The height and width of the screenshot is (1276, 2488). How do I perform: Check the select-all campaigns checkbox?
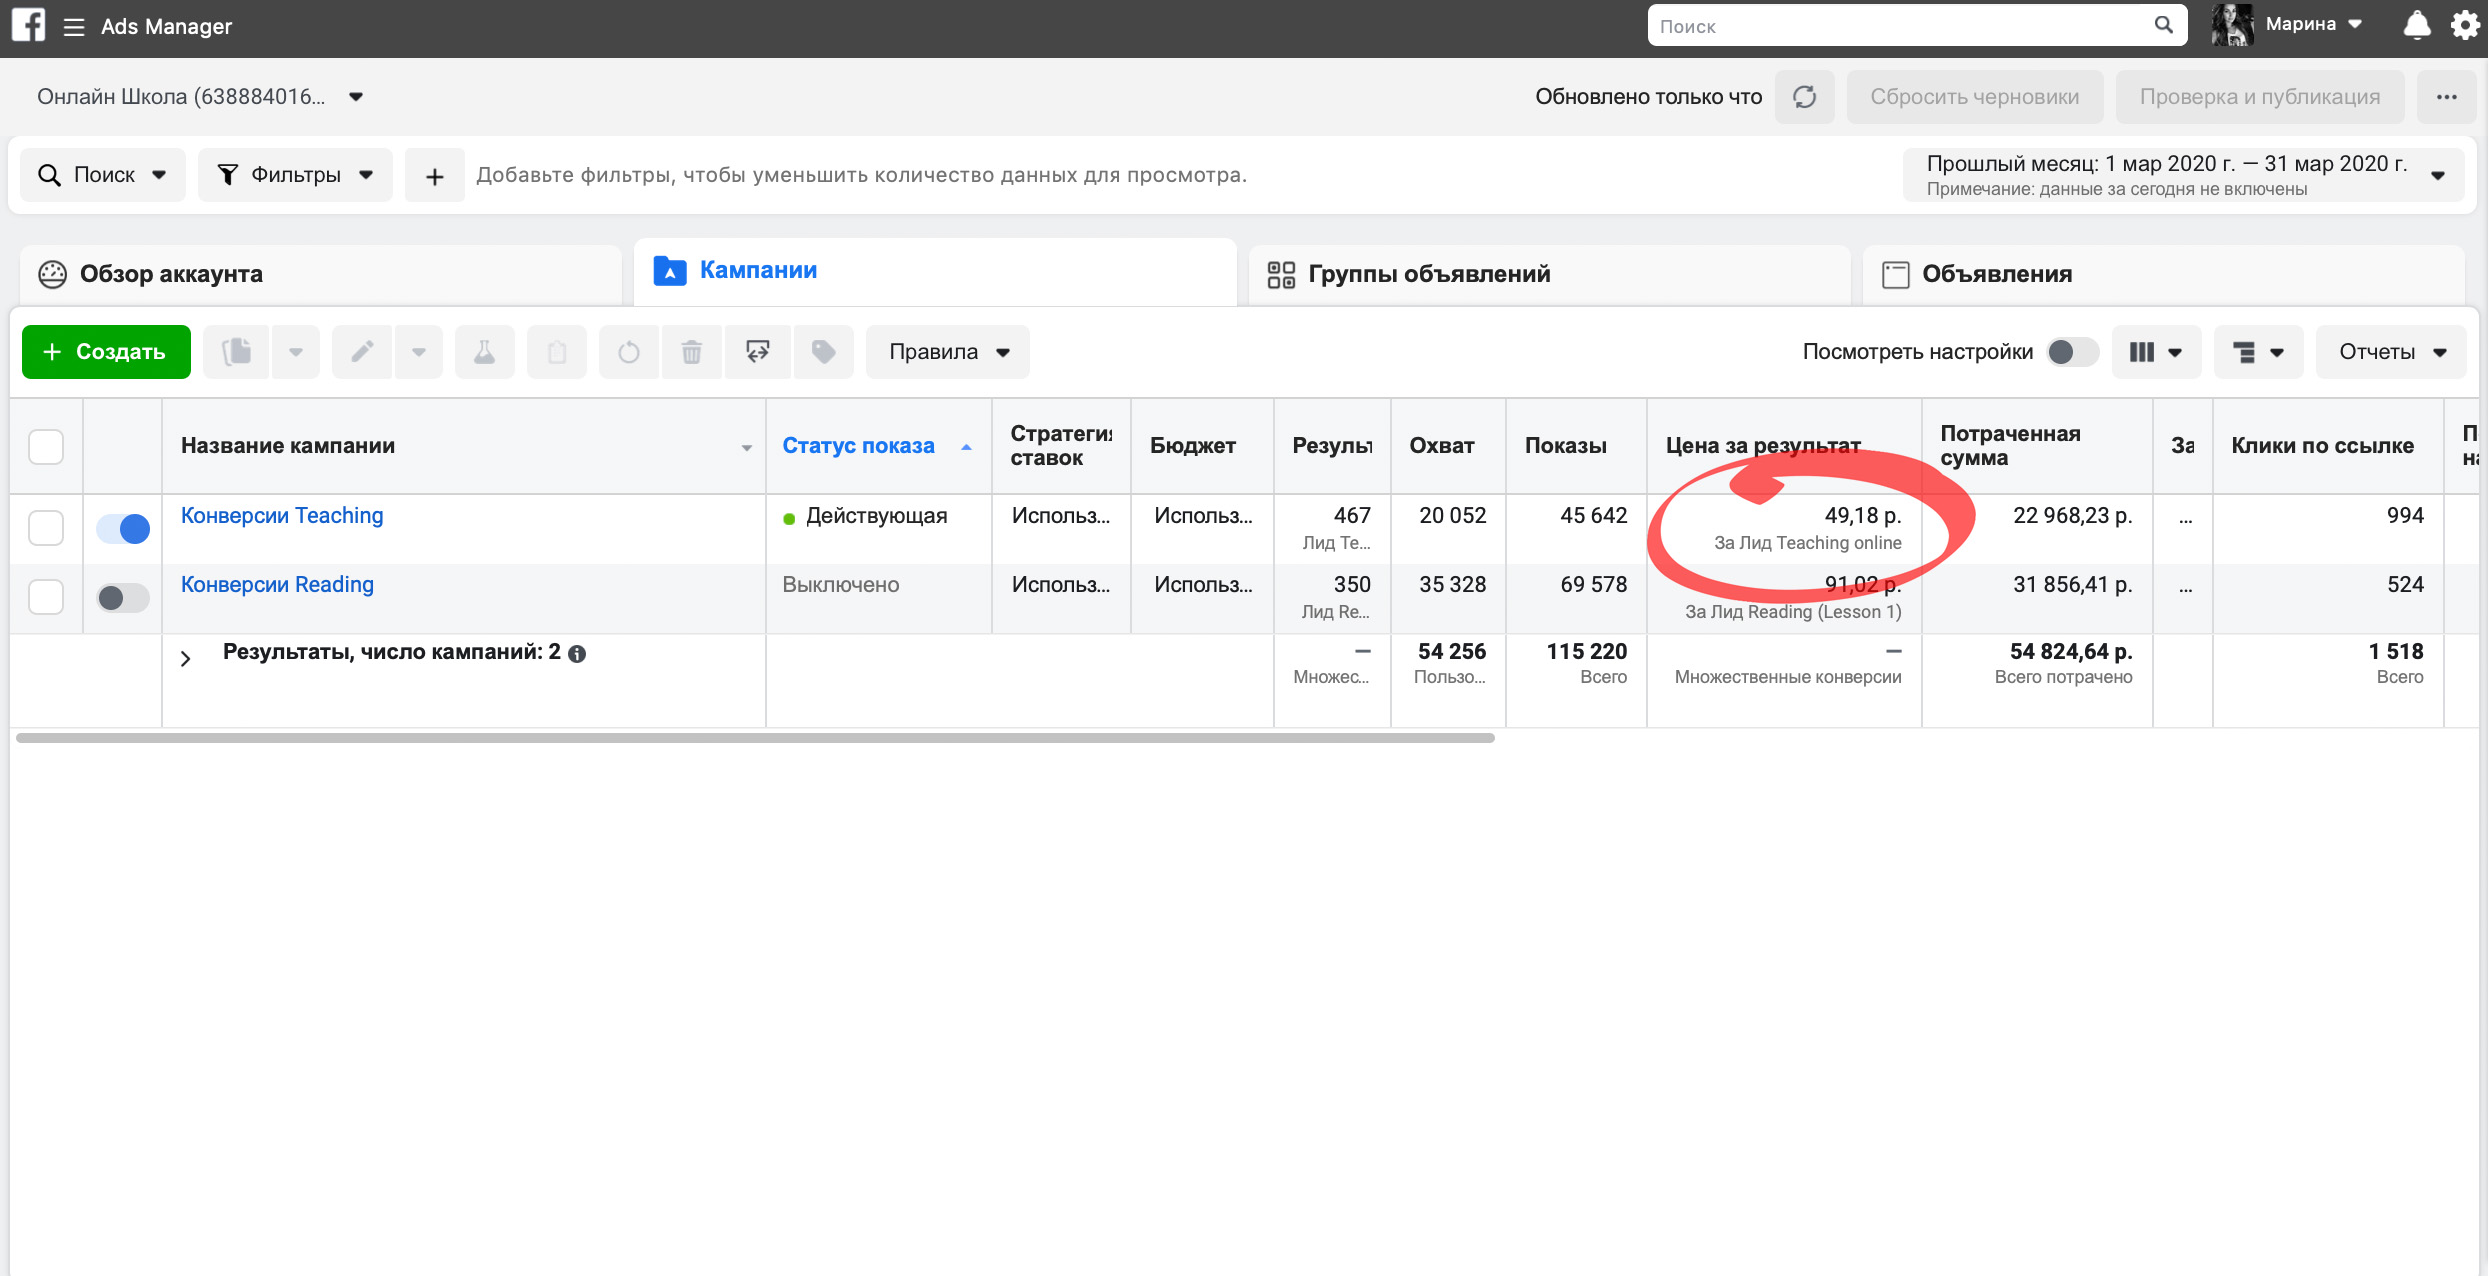46,446
